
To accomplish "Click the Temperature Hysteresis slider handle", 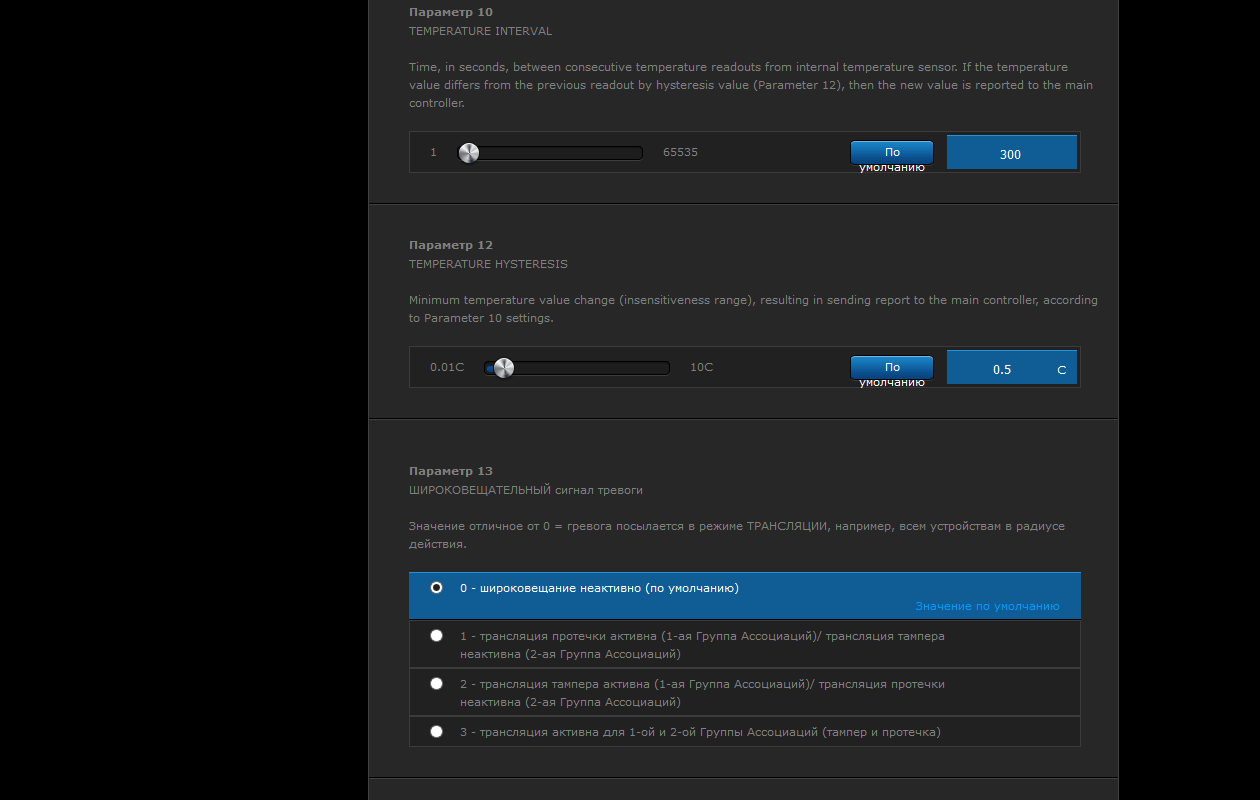I will (x=504, y=368).
